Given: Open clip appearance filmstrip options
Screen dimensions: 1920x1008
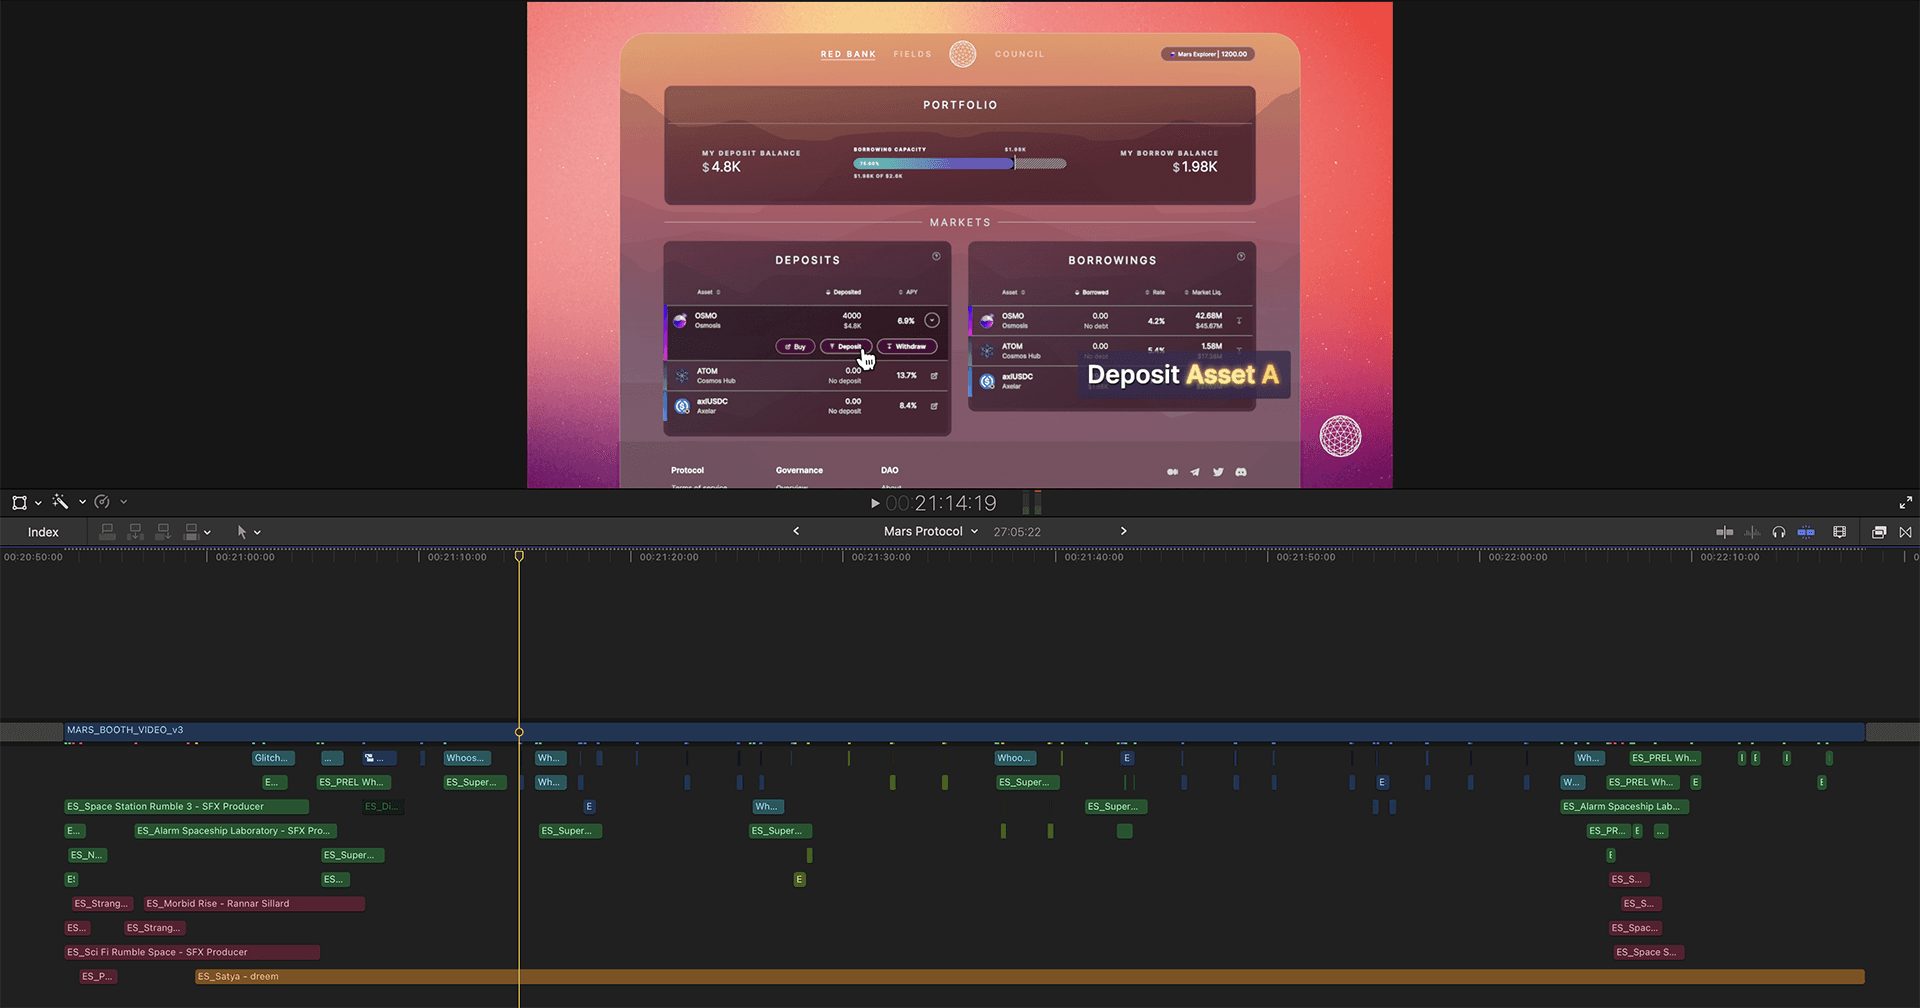Looking at the screenshot, I should (x=1839, y=532).
